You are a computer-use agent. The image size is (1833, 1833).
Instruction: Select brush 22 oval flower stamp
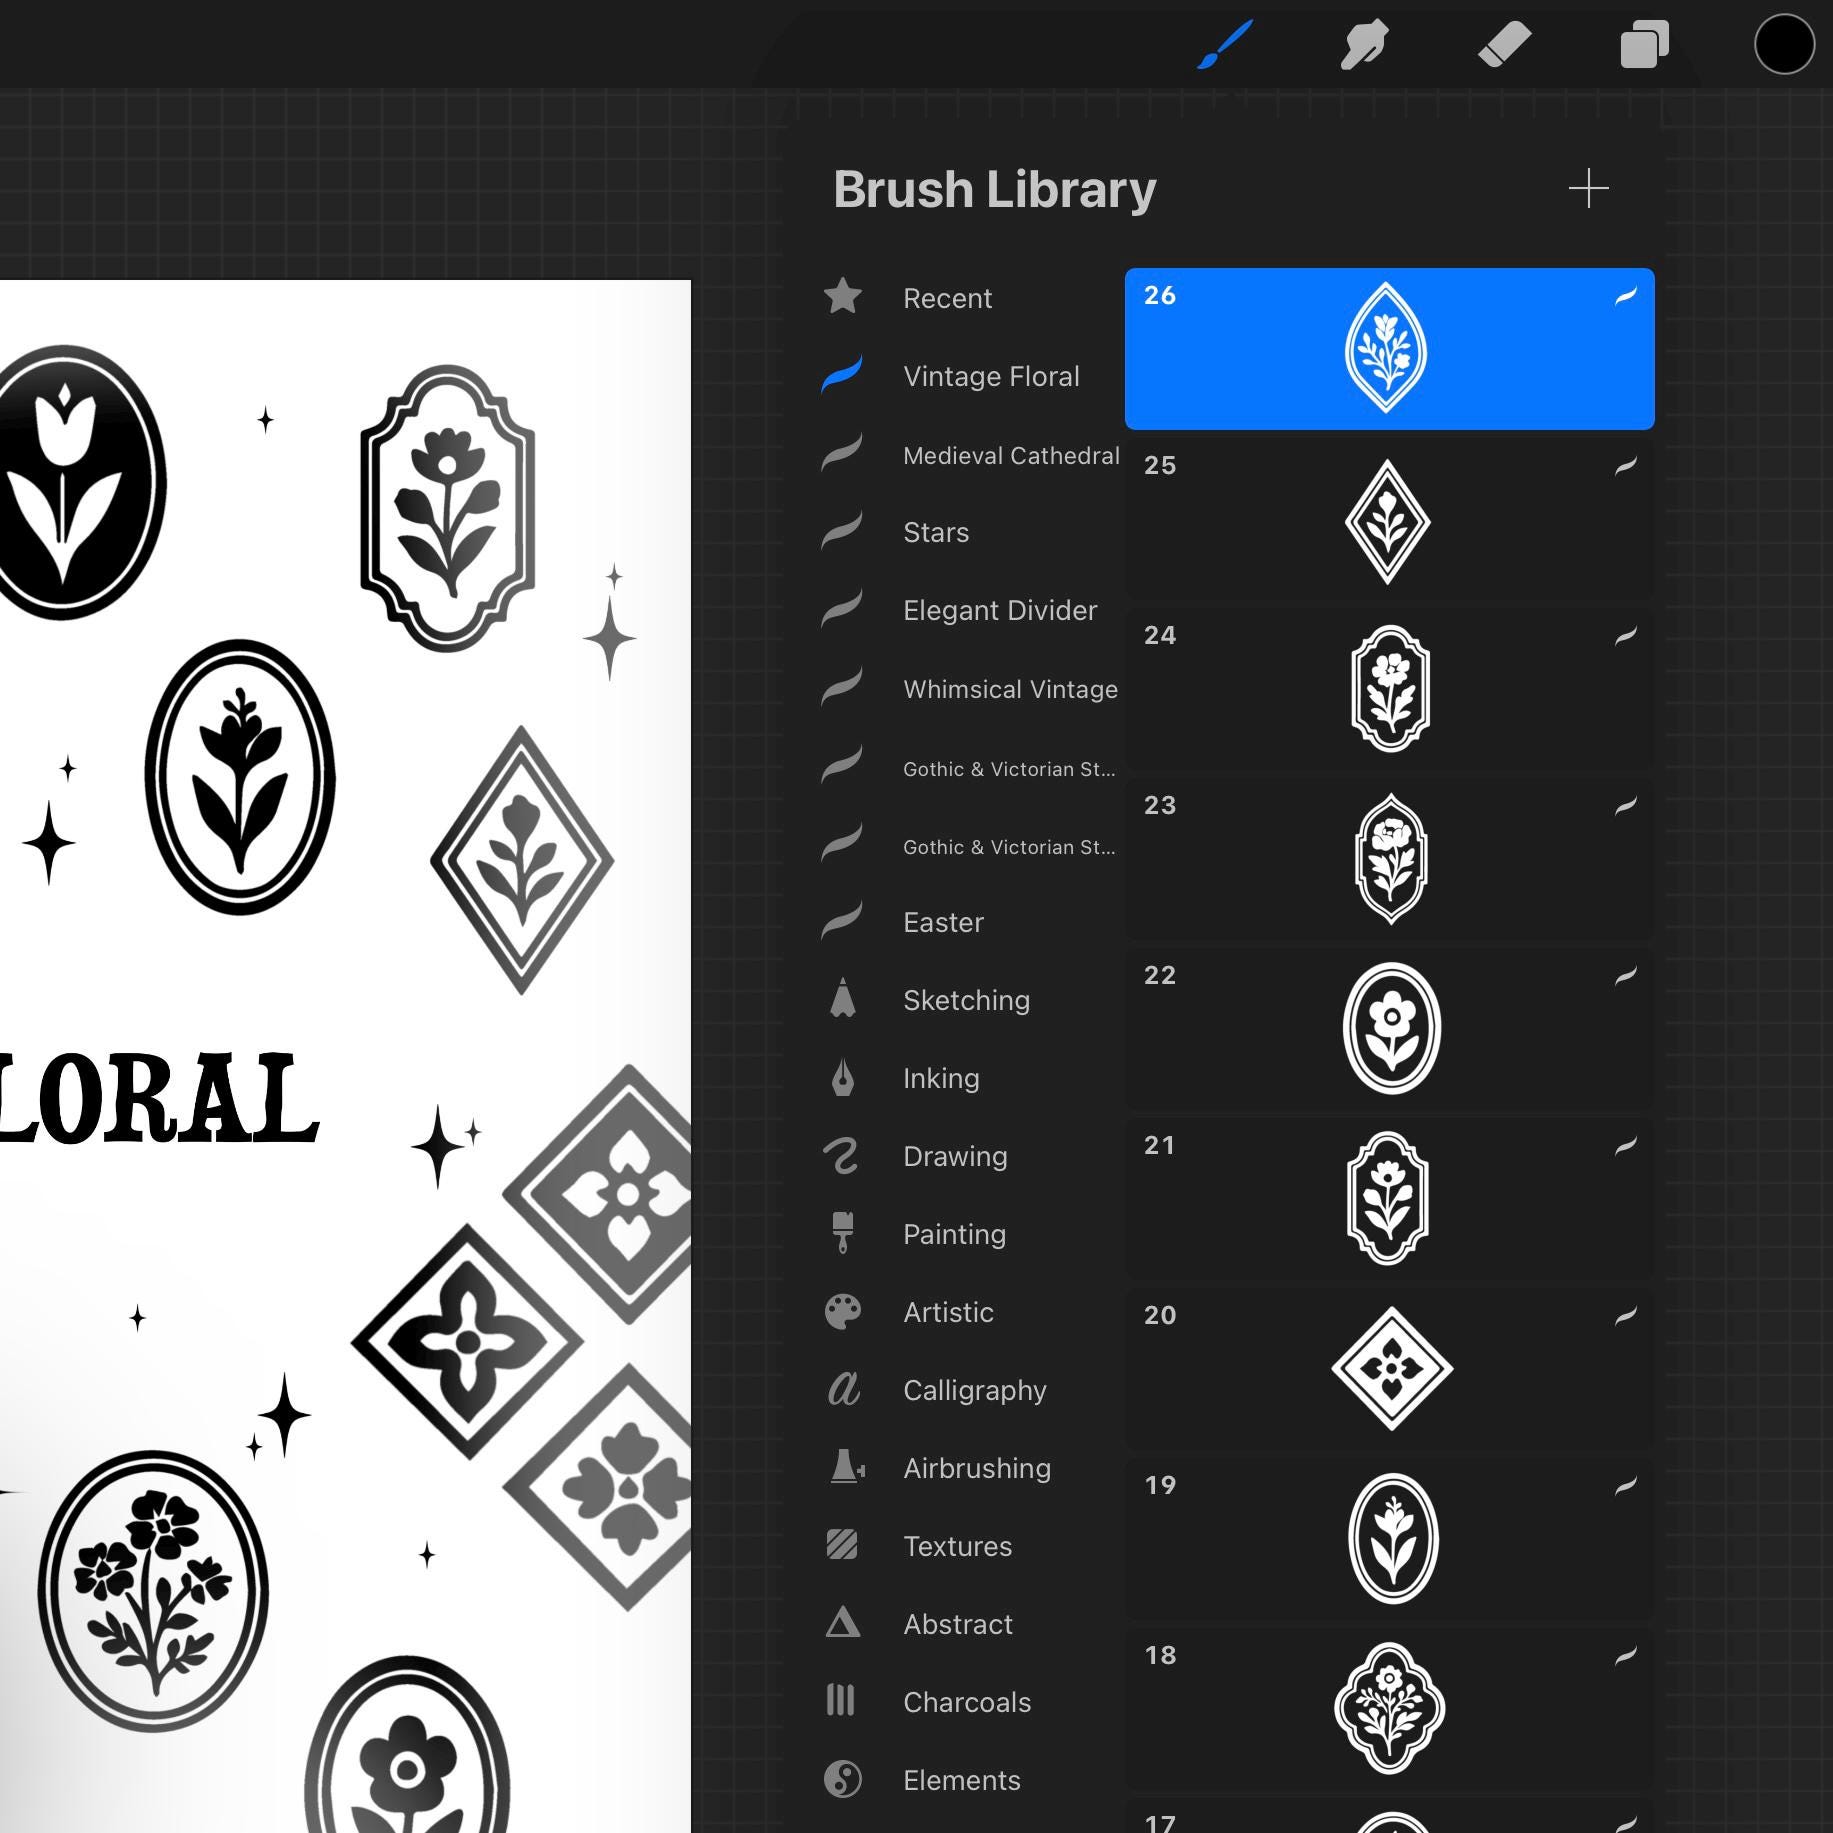coord(1389,1029)
